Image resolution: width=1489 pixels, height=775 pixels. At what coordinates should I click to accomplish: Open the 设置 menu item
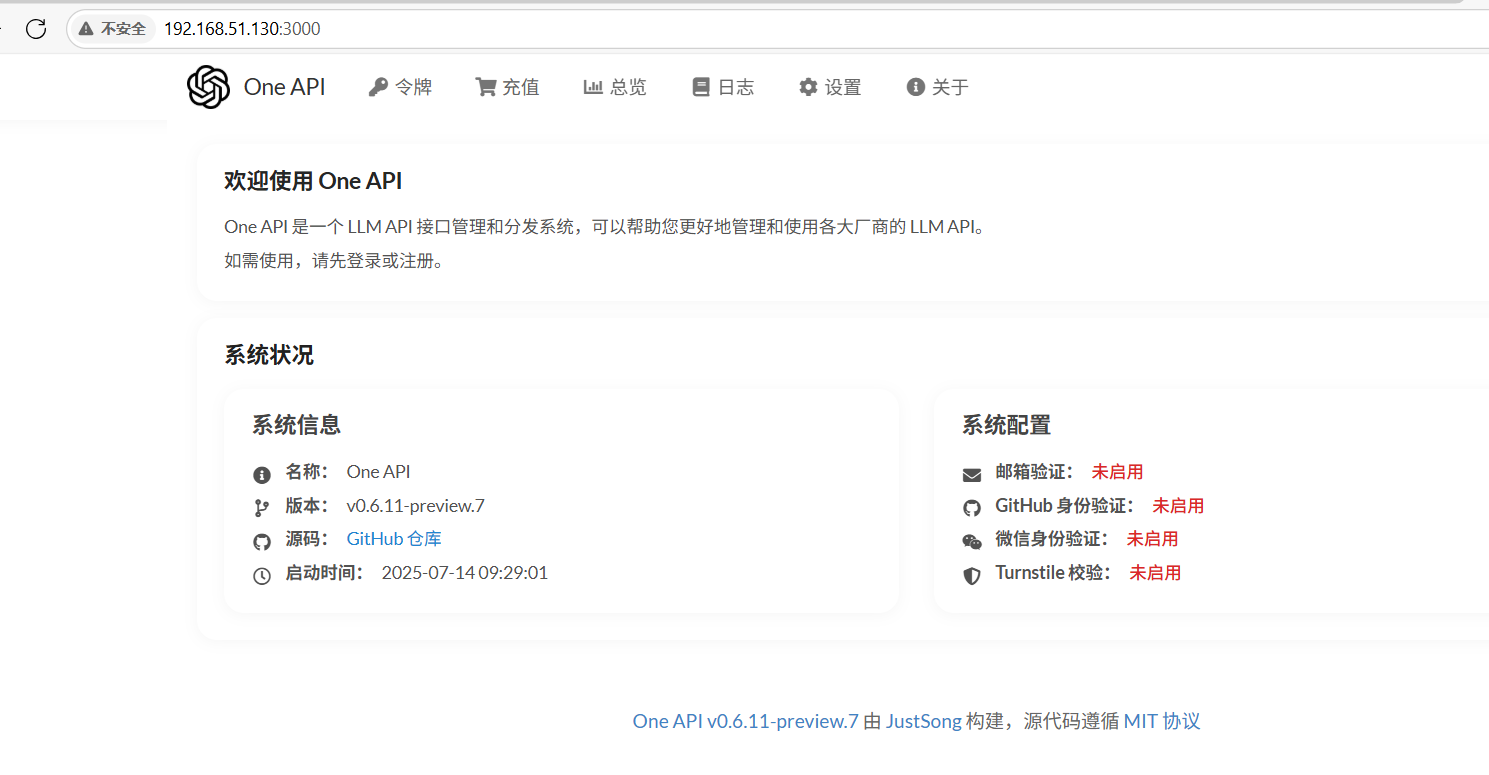(x=830, y=87)
